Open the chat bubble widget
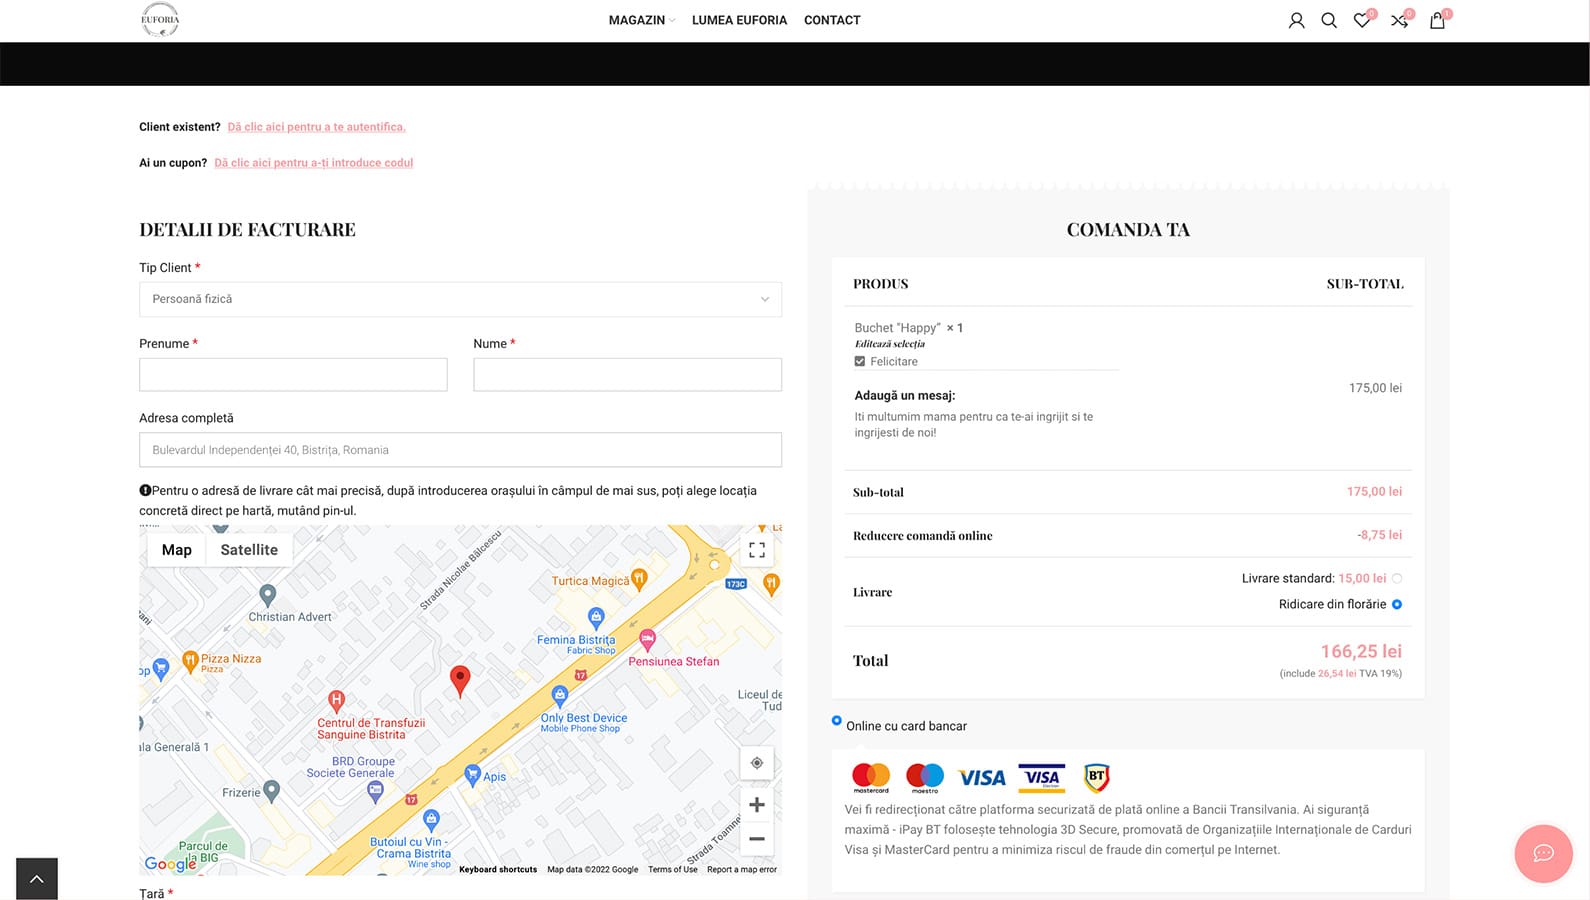 click(x=1543, y=853)
